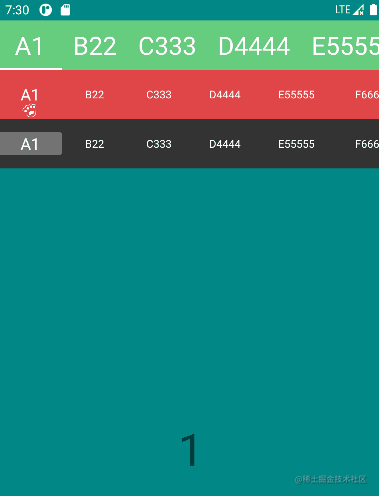Viewport: 379px width, 496px height.
Task: Select E55555 tab in dark bar
Action: [296, 144]
